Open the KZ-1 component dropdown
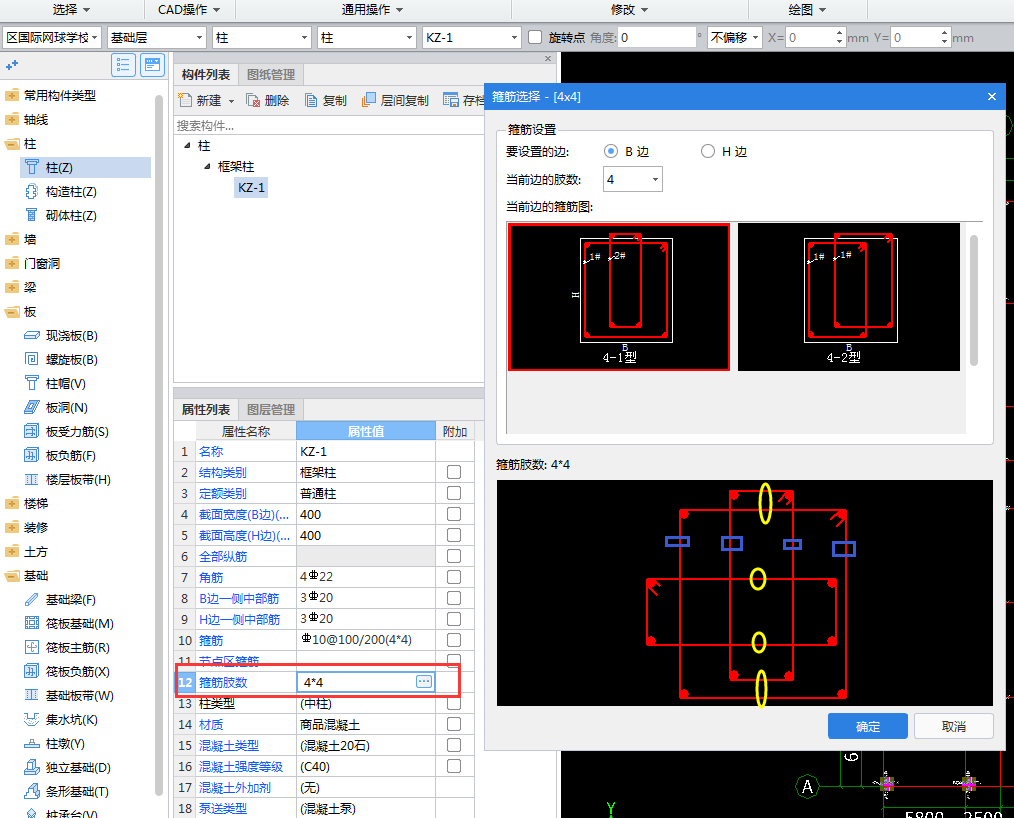Viewport: 1014px width, 818px height. 471,38
